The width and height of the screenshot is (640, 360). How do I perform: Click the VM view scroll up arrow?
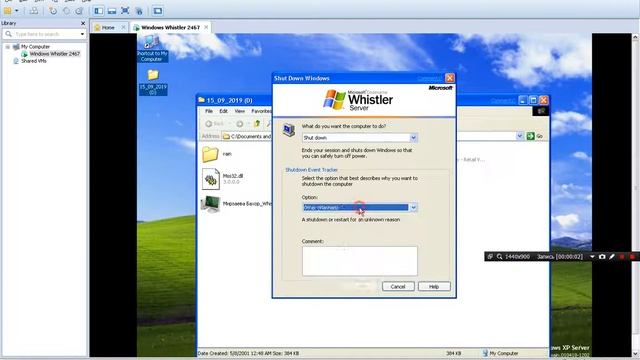636,37
